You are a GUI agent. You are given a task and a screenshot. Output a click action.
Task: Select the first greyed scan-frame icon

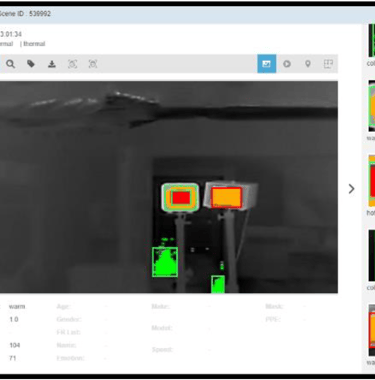(x=72, y=64)
